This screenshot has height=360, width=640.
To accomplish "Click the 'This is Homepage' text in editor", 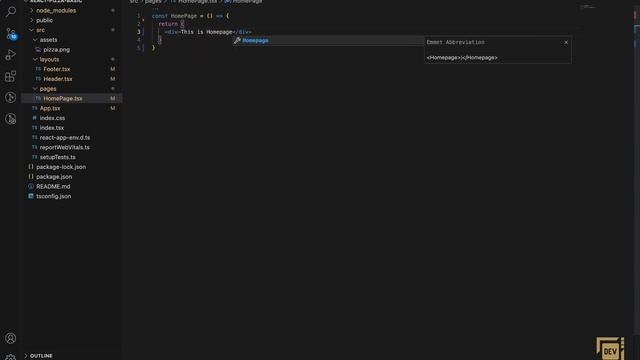I will [207, 32].
